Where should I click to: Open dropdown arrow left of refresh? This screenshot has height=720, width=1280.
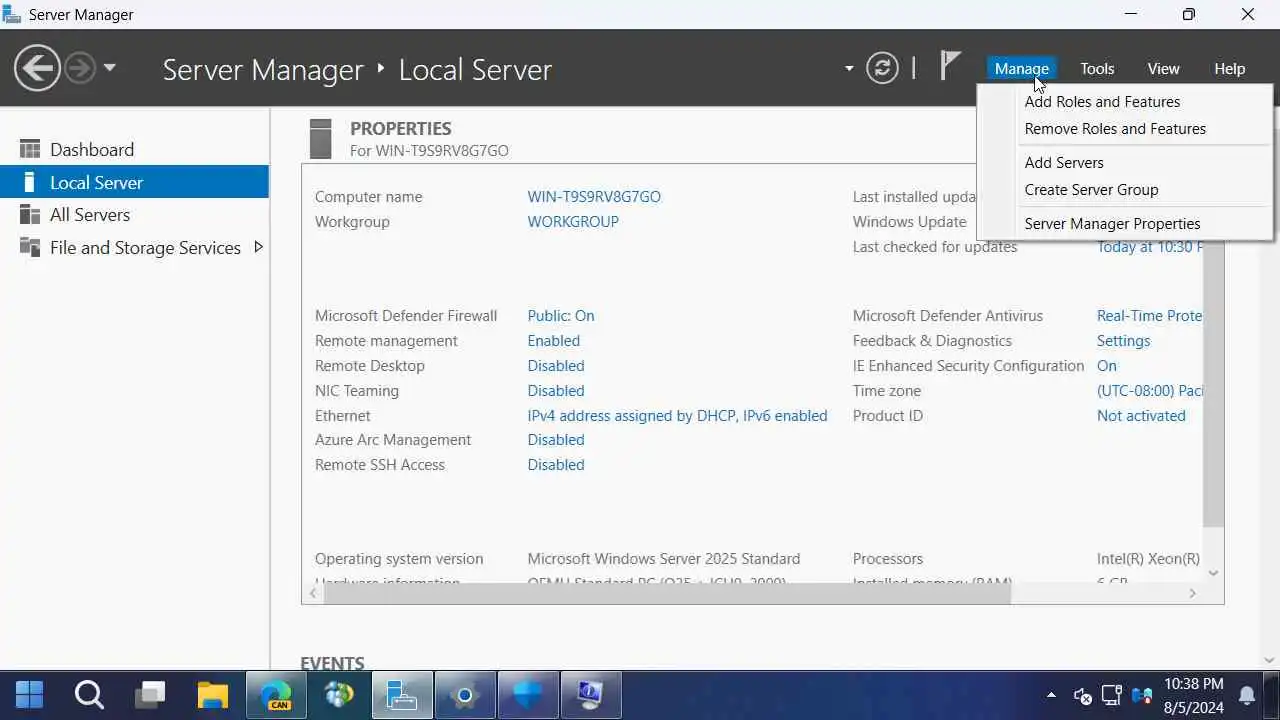tap(849, 69)
